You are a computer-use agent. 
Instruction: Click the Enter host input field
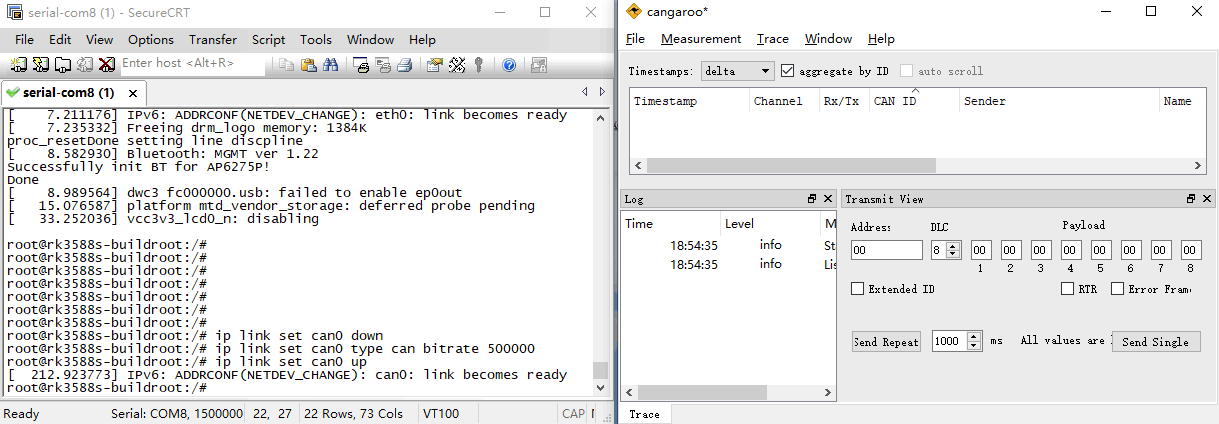pos(193,63)
